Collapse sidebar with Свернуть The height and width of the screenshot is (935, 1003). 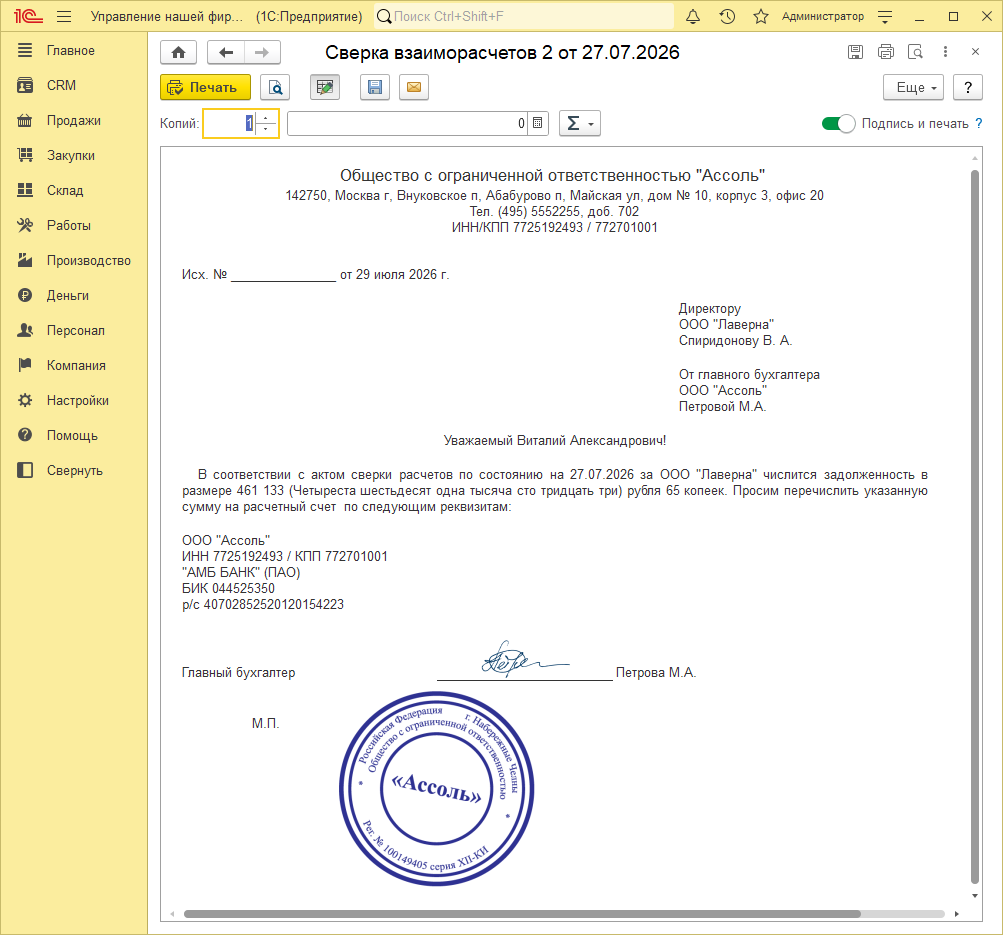click(74, 471)
